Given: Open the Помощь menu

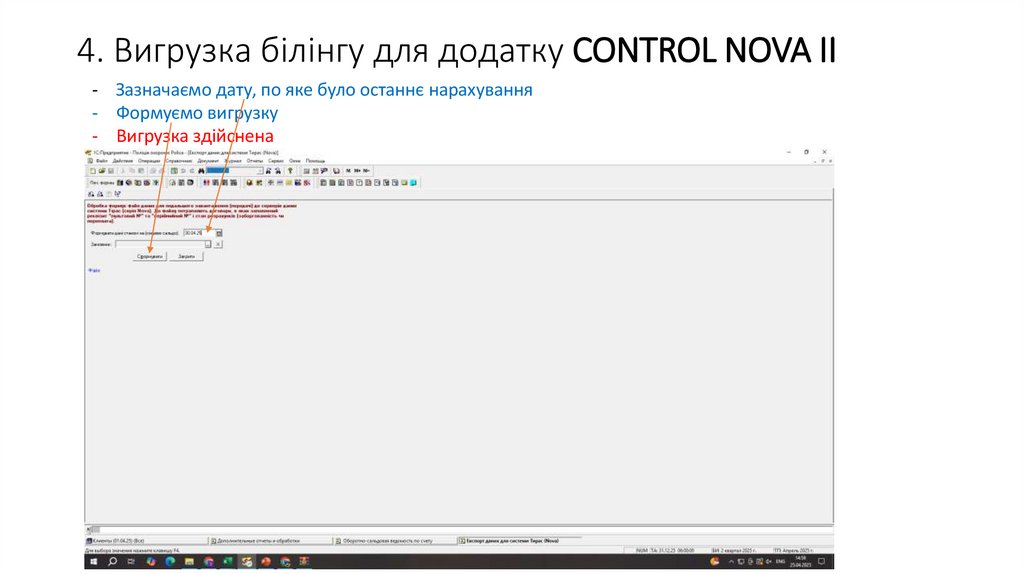Looking at the screenshot, I should pos(315,161).
